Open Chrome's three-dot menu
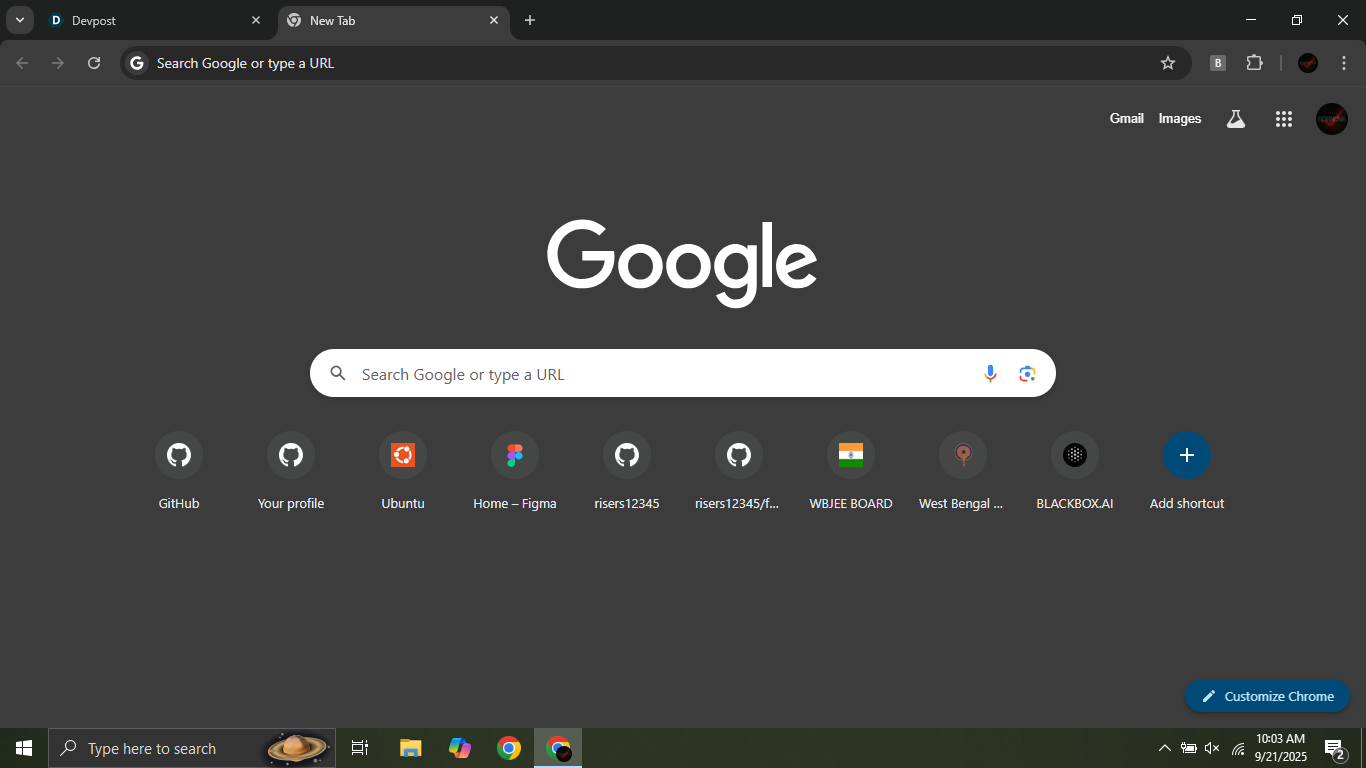1366x768 pixels. coord(1344,63)
